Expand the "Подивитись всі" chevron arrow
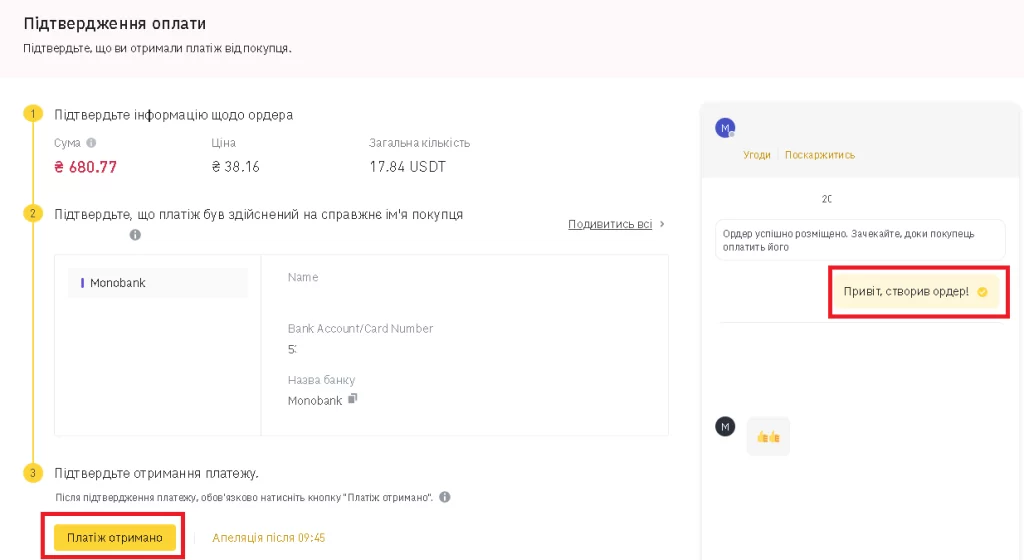The width and height of the screenshot is (1024, 560). 662,224
